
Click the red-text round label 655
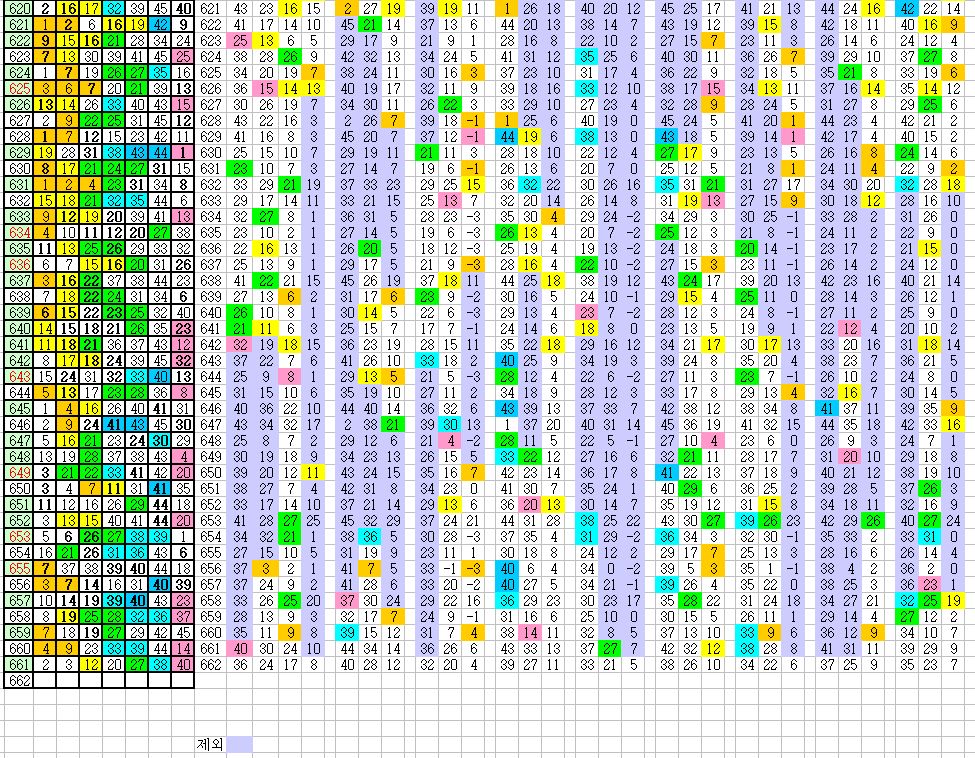click(18, 569)
